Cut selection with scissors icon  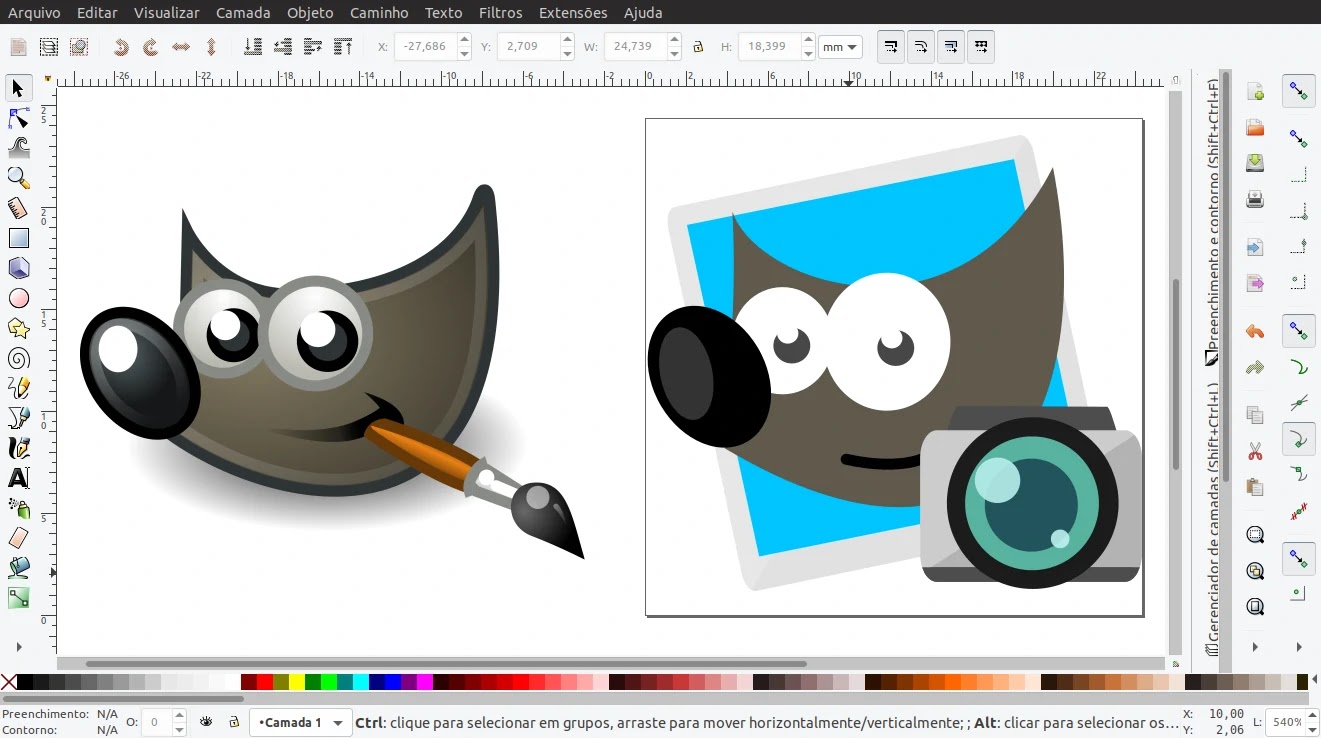point(1255,452)
